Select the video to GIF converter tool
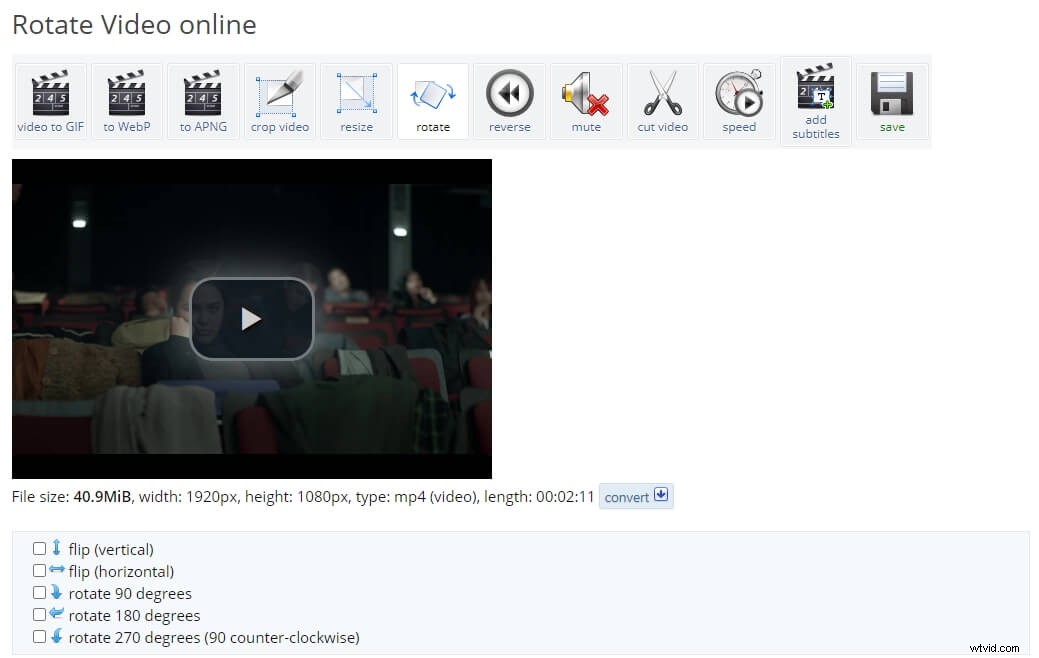The width and height of the screenshot is (1039, 658). (50, 99)
